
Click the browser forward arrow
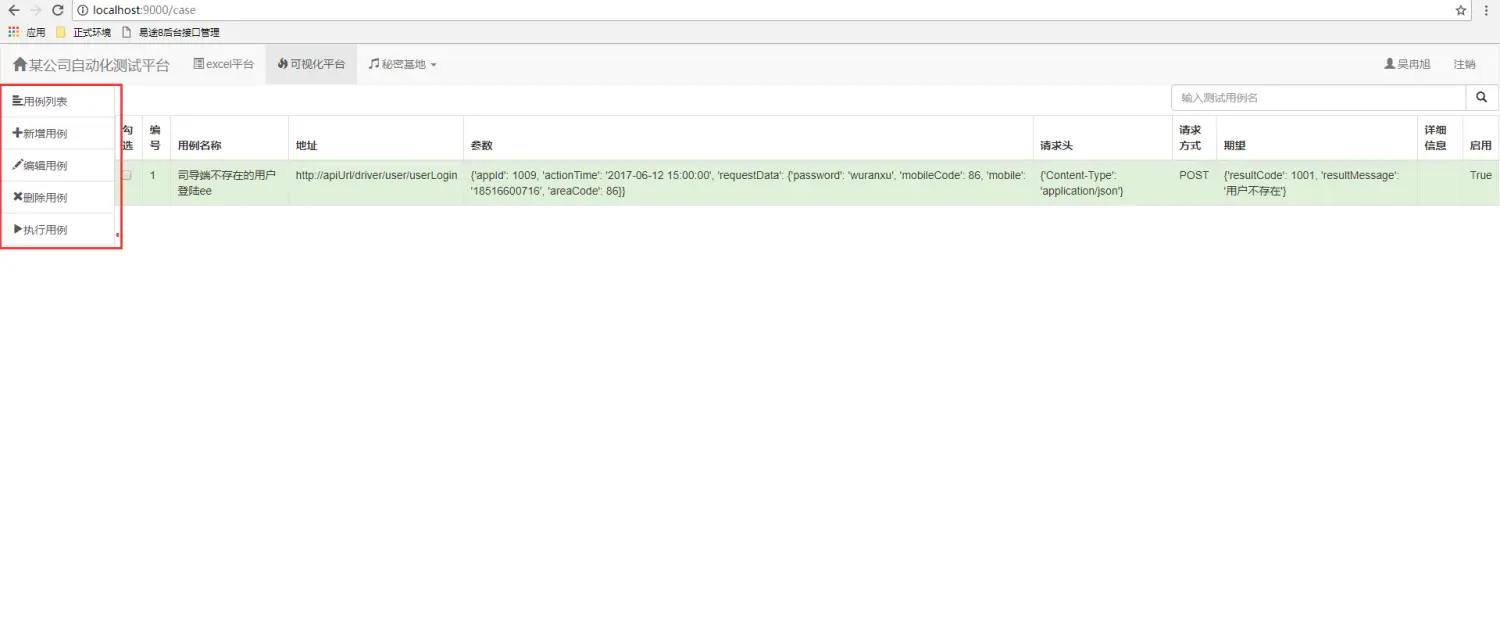(36, 10)
